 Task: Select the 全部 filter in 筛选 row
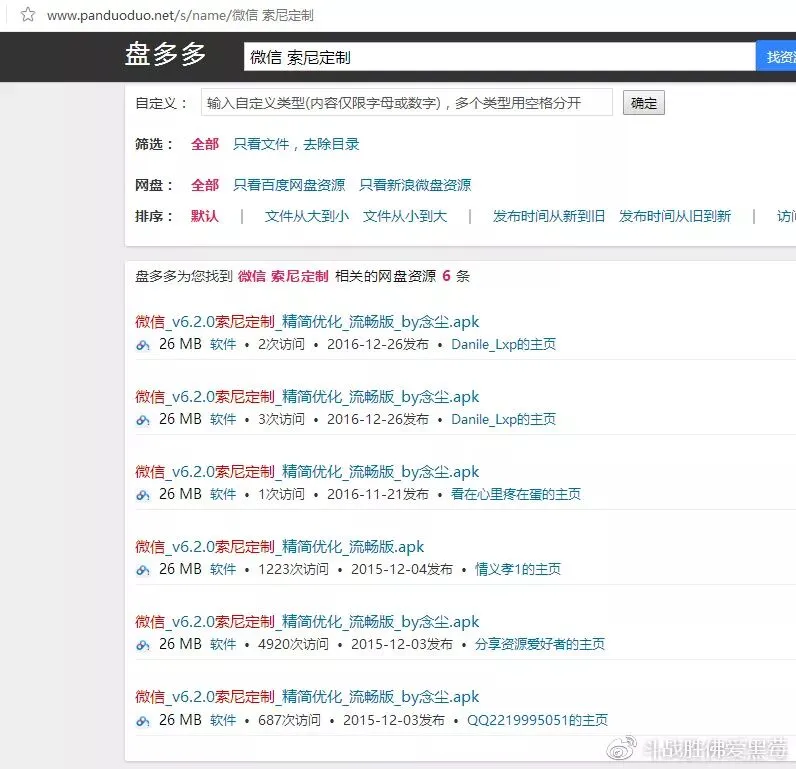pos(205,144)
